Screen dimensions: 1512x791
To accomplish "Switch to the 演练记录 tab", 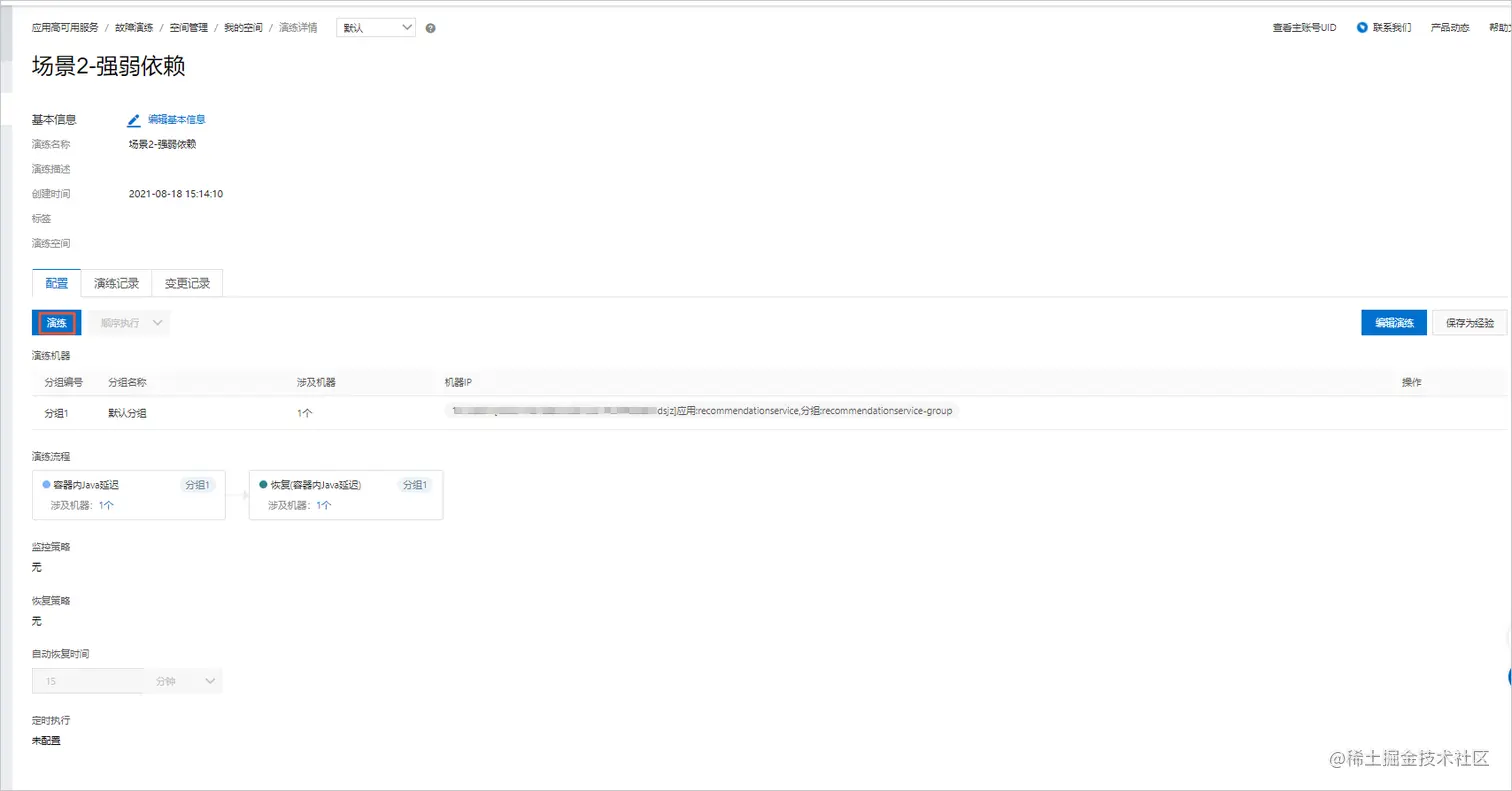I will click(116, 283).
